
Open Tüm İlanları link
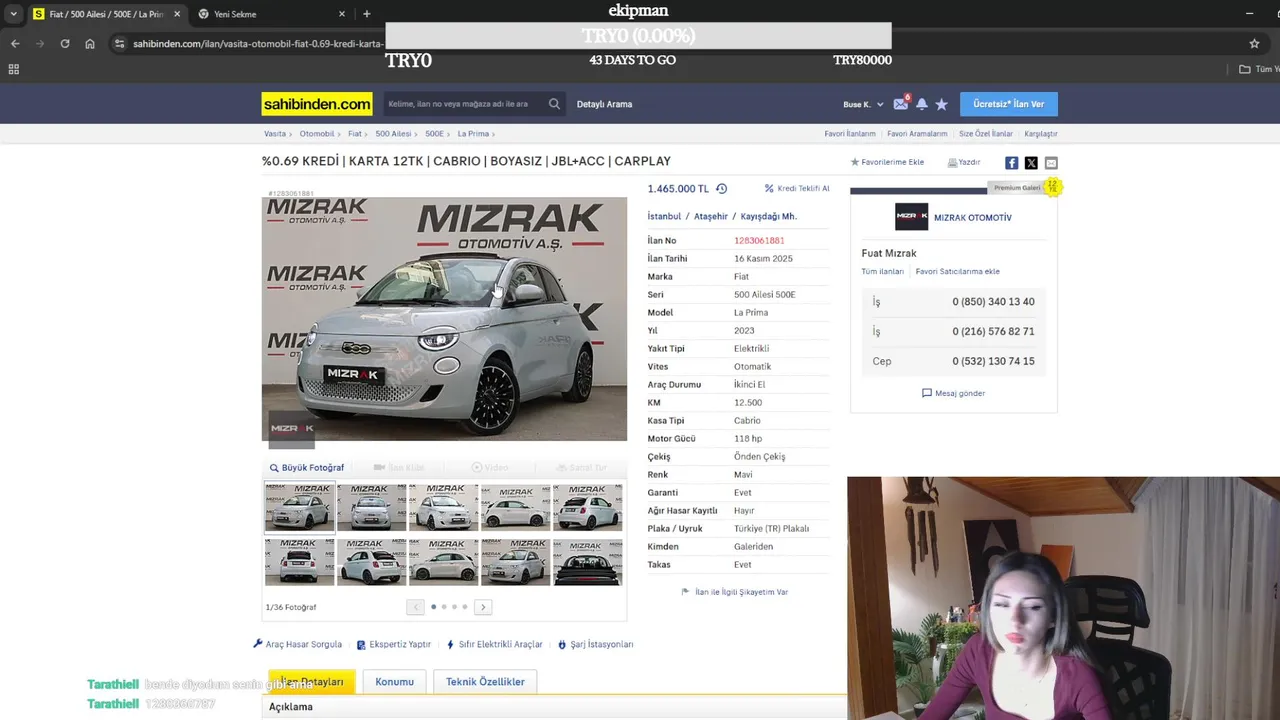(x=882, y=272)
